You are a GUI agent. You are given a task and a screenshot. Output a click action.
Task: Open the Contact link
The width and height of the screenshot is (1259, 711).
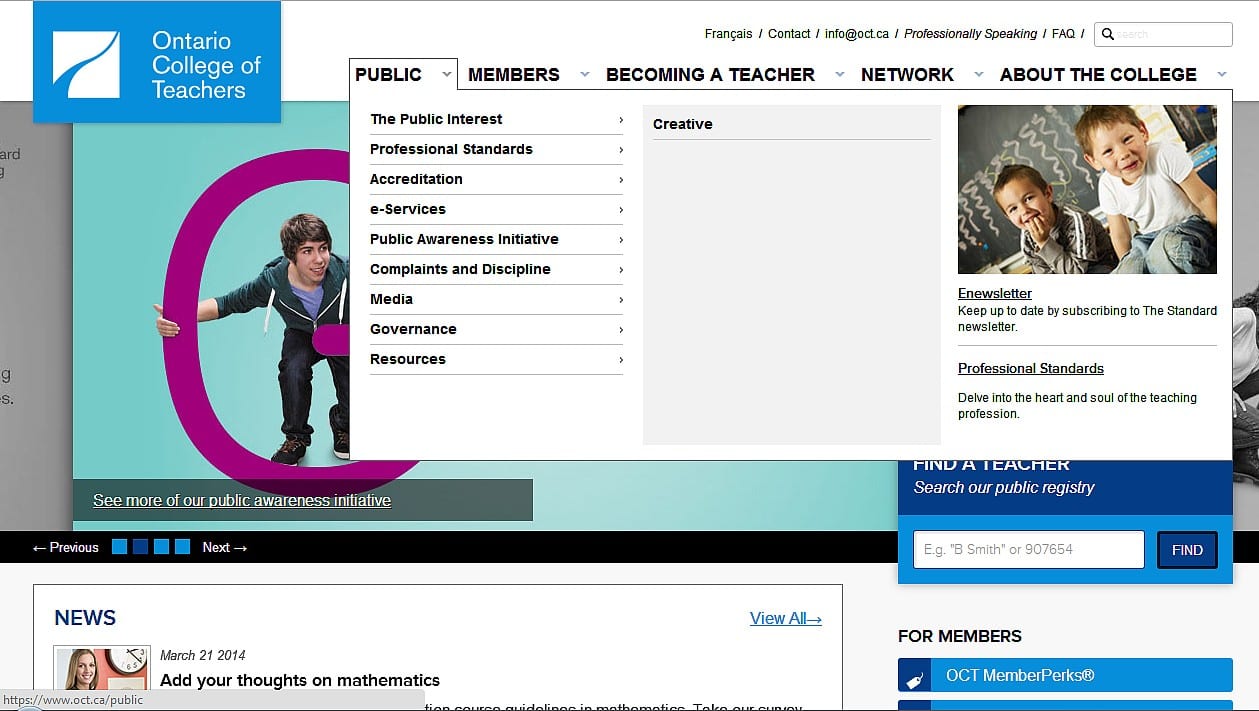tap(789, 34)
